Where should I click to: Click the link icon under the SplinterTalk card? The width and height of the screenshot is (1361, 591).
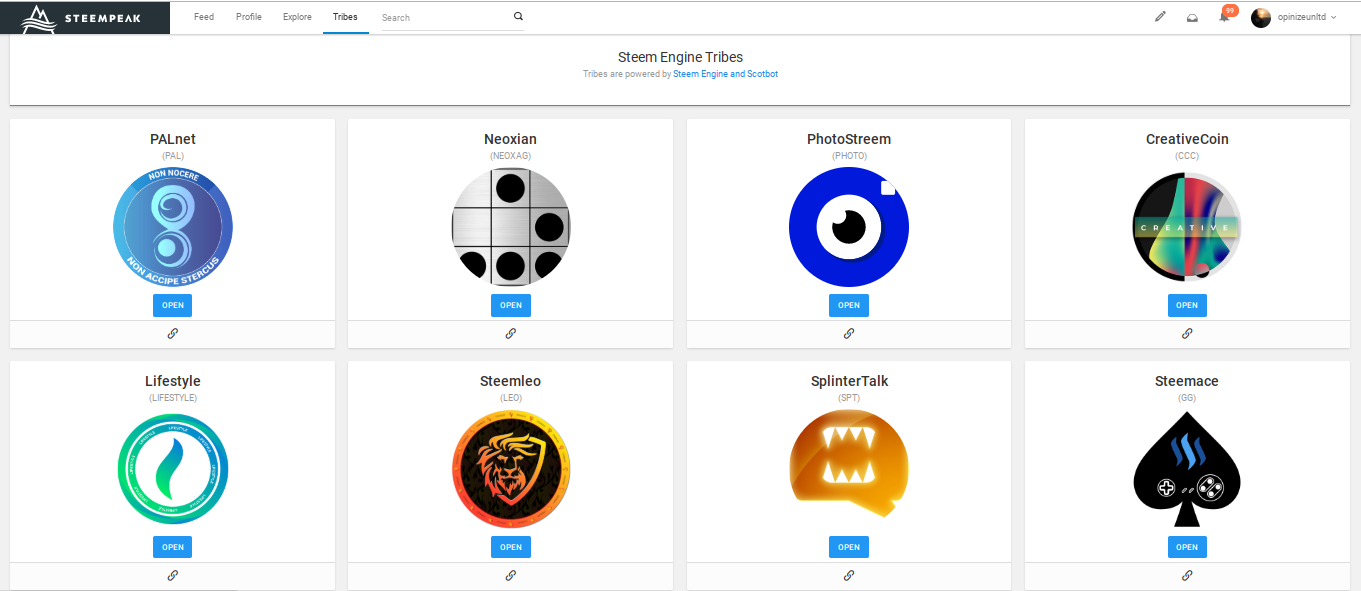849,575
